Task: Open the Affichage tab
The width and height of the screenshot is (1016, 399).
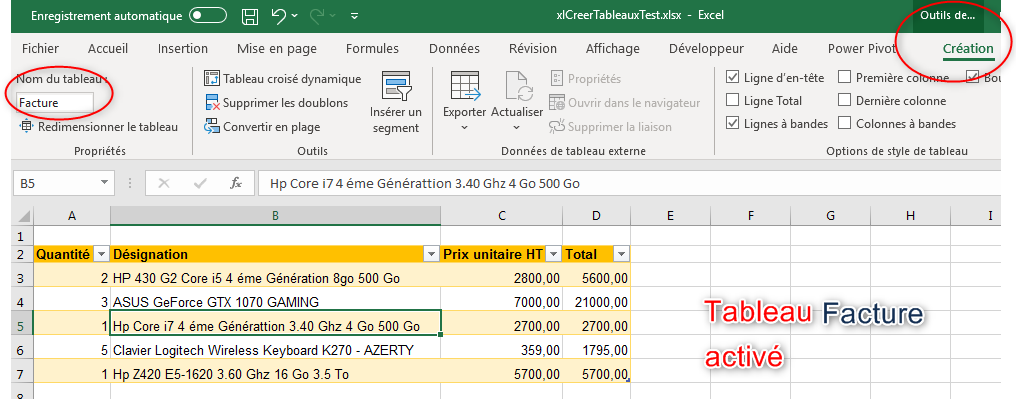Action: pos(612,49)
